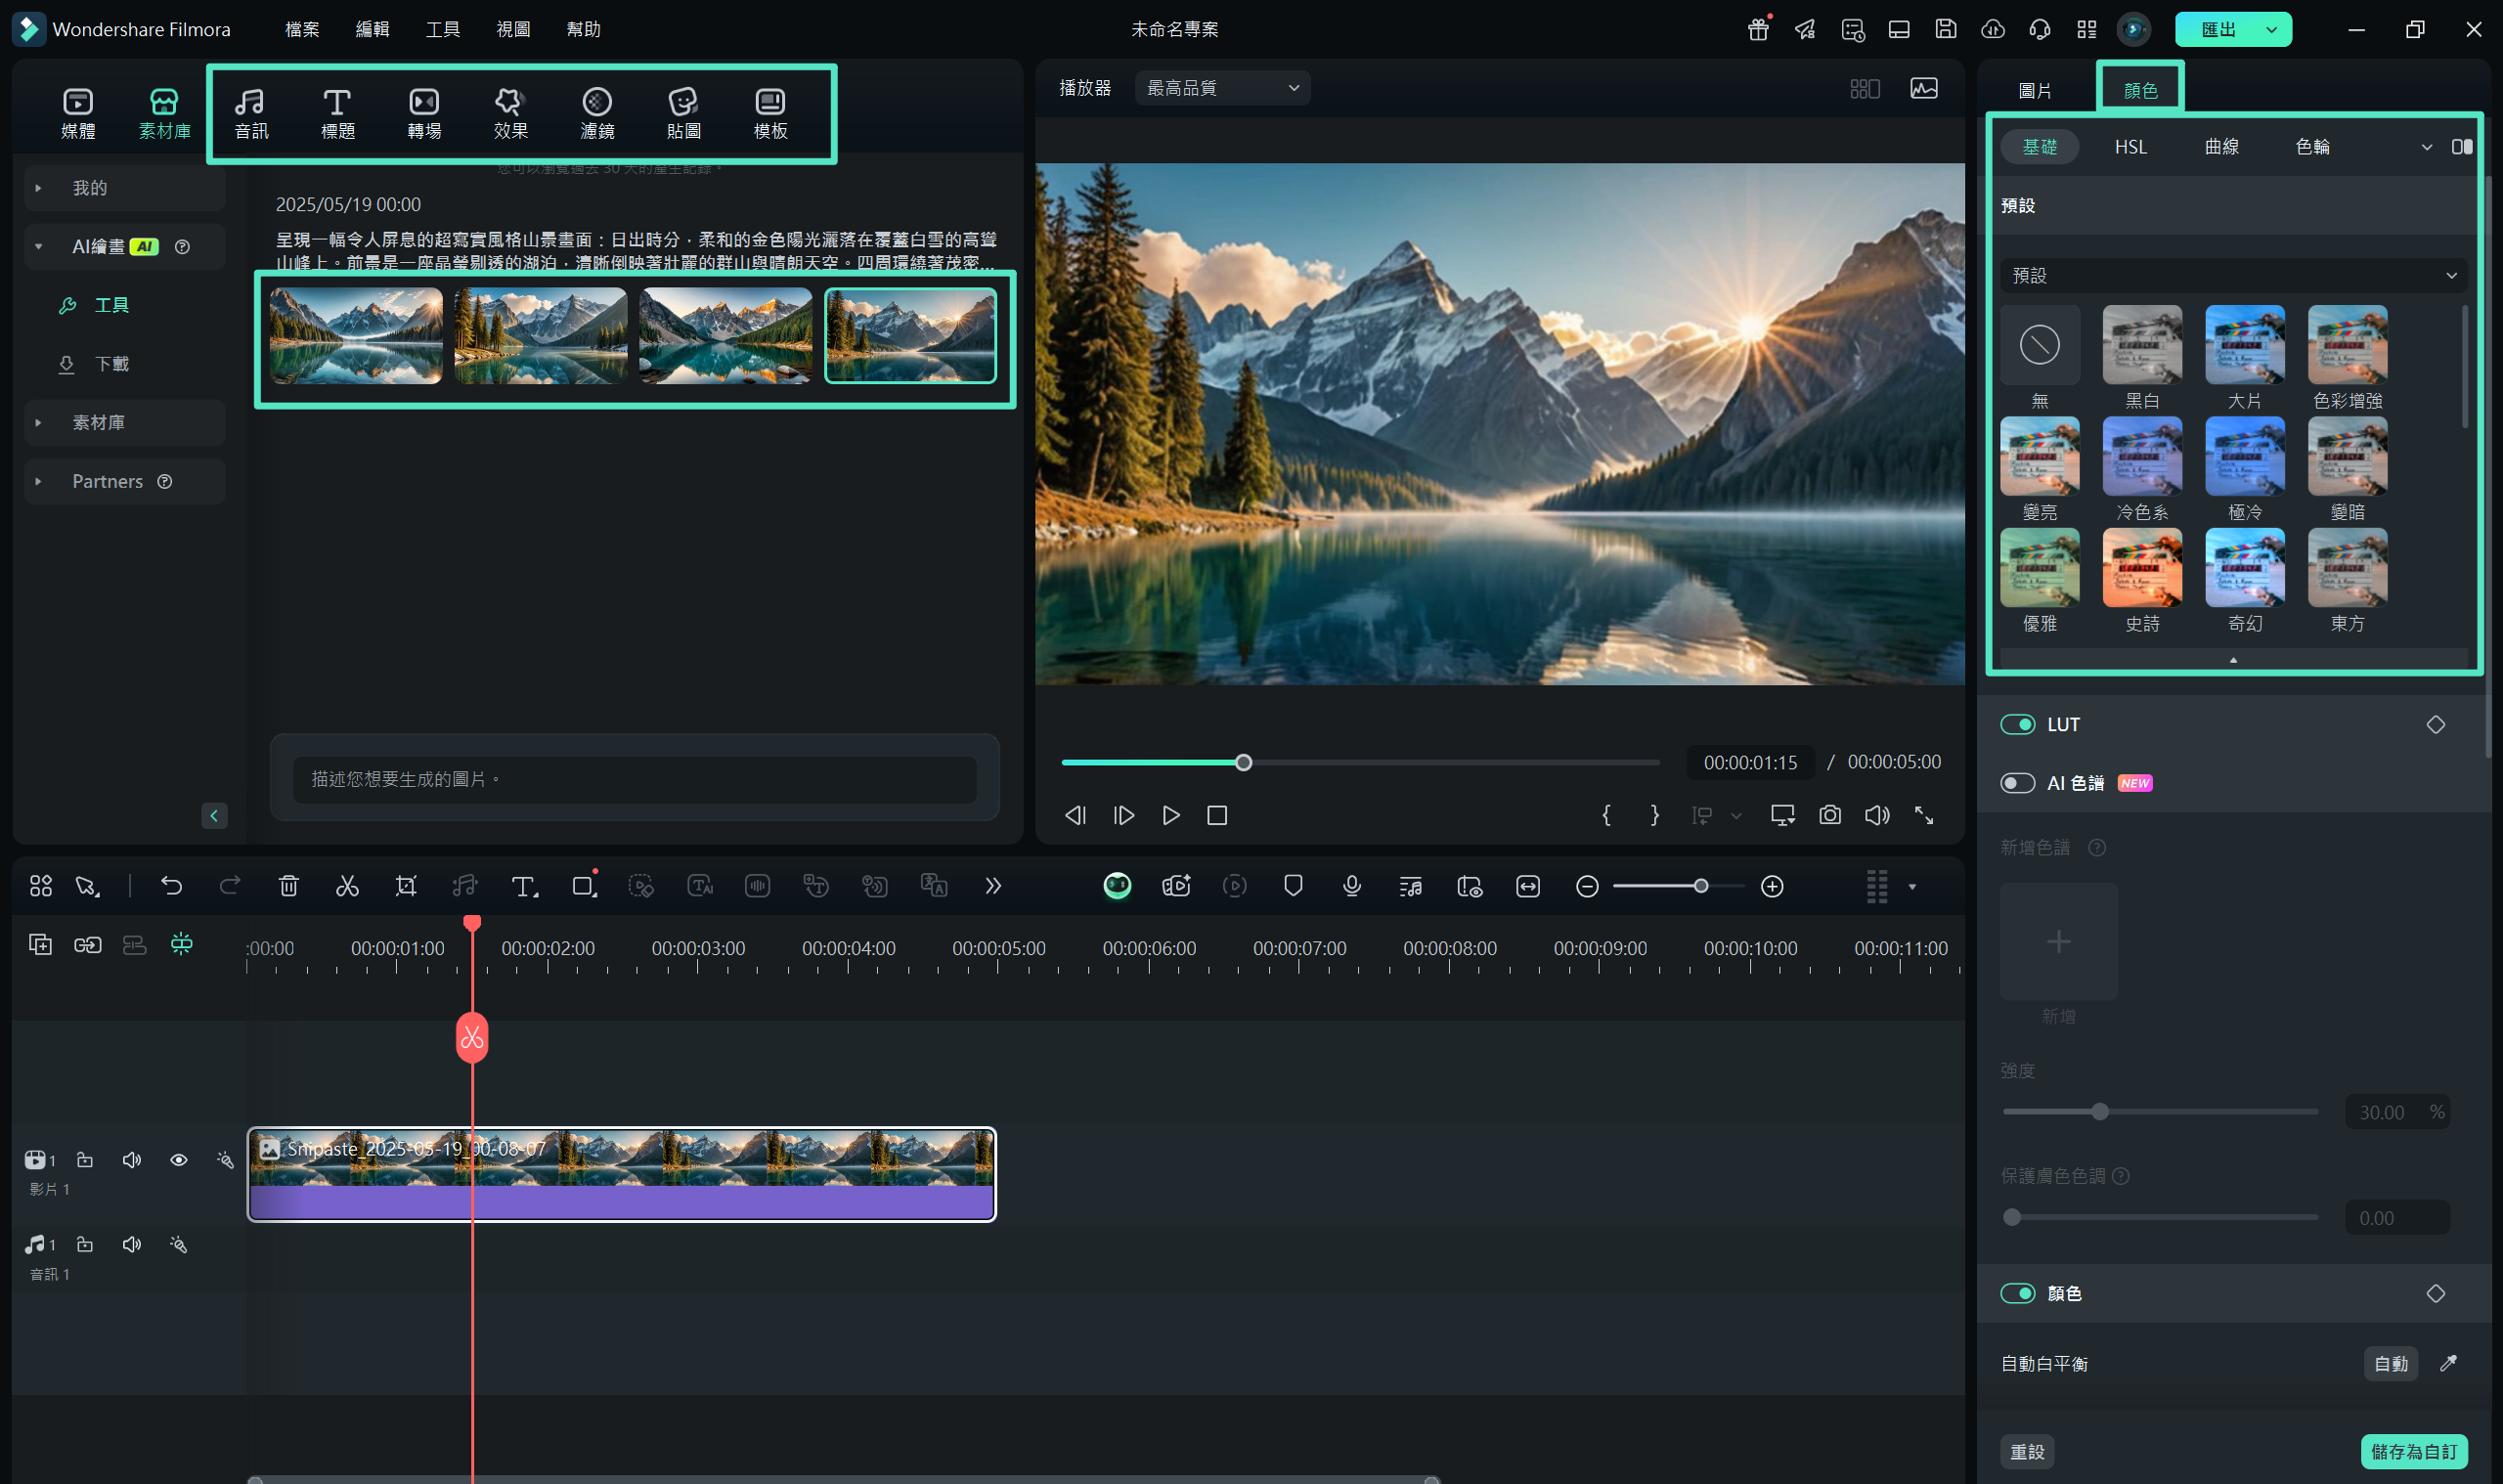Open the cloud upload icon
This screenshot has height=1484, width=2503.
tap(1992, 29)
